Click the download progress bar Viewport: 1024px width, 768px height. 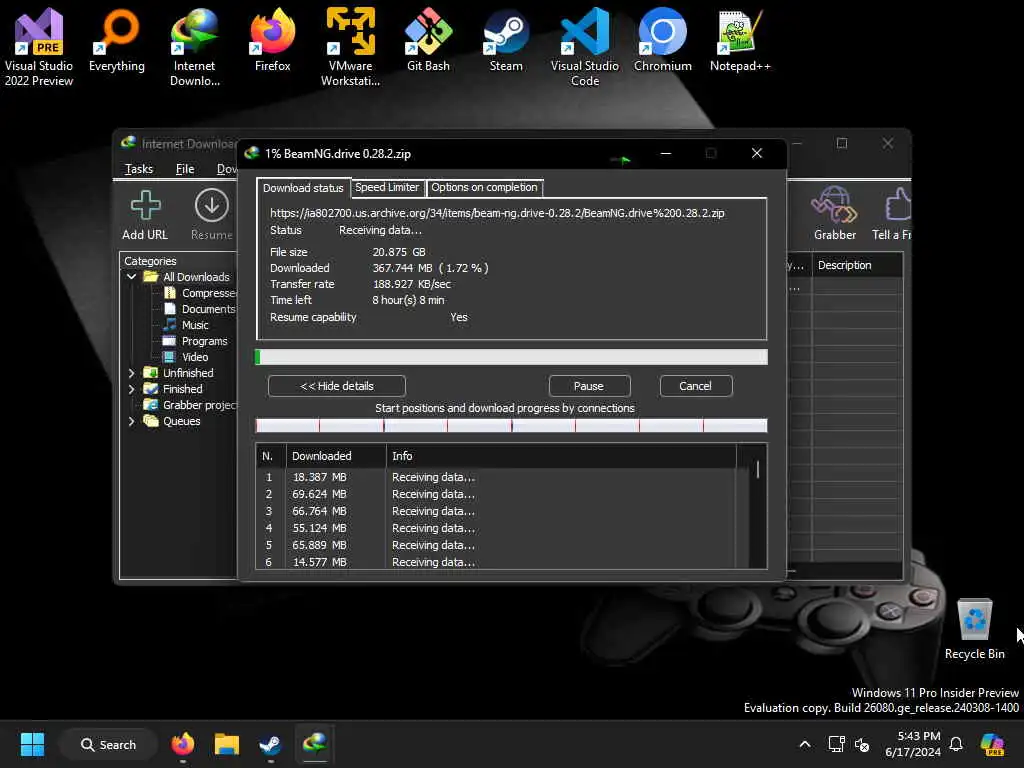coord(511,357)
